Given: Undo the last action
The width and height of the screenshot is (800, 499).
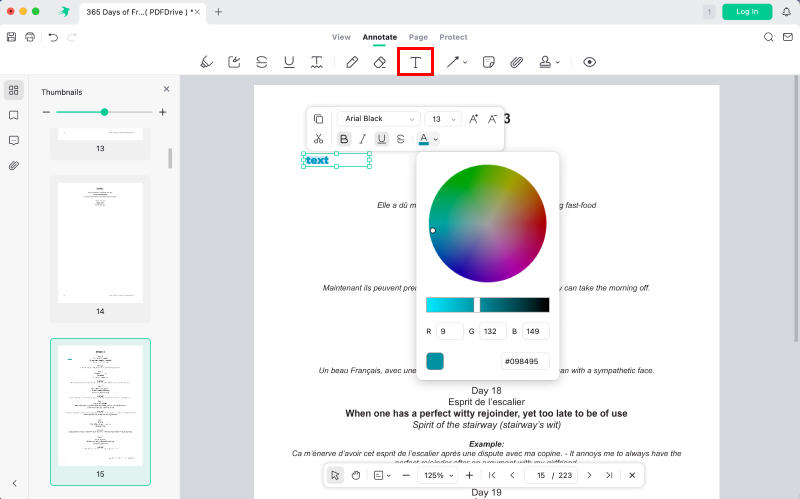Looking at the screenshot, I should [53, 37].
